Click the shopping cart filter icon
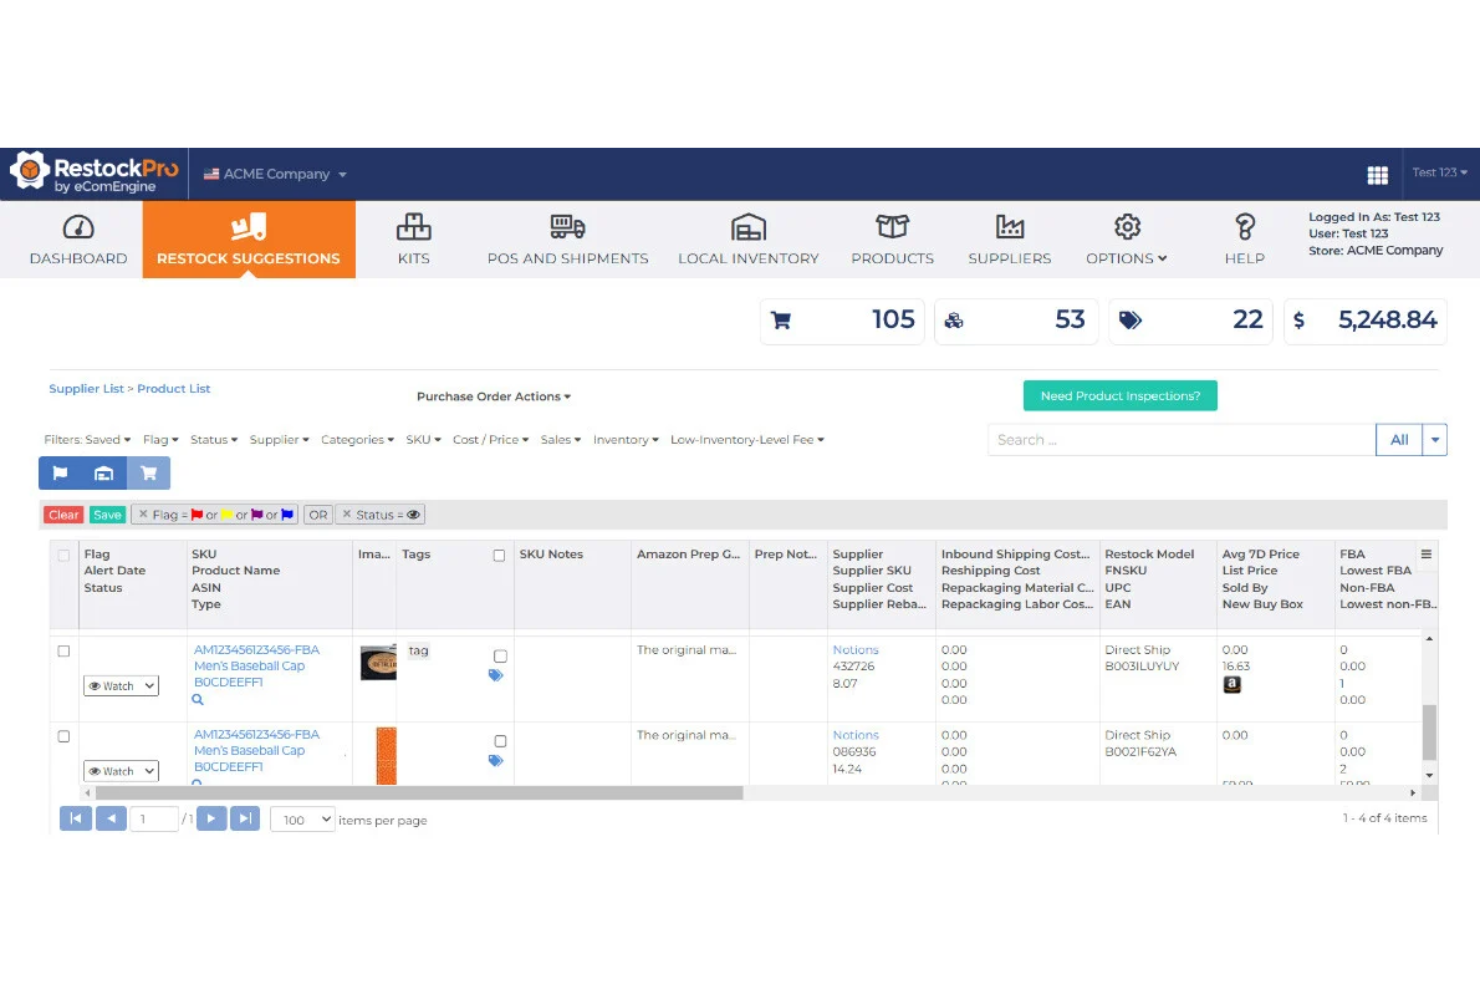 click(x=149, y=472)
